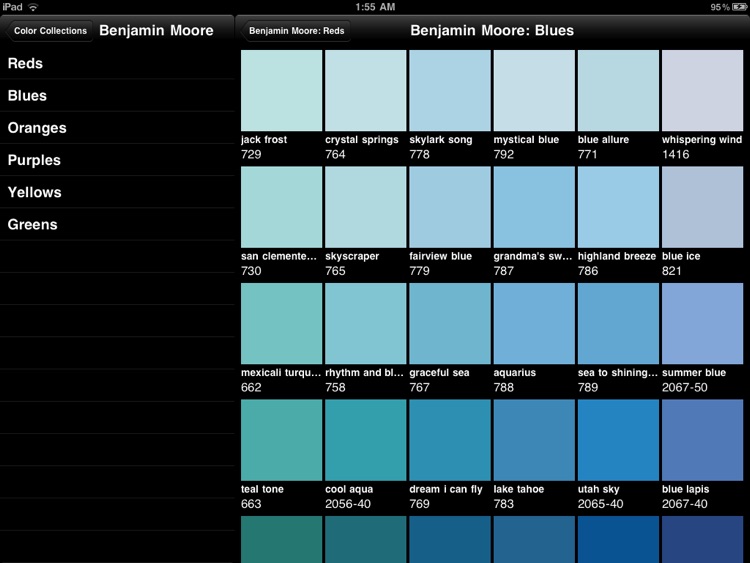
Task: Choose the utah sky swatch
Action: pyautogui.click(x=618, y=440)
